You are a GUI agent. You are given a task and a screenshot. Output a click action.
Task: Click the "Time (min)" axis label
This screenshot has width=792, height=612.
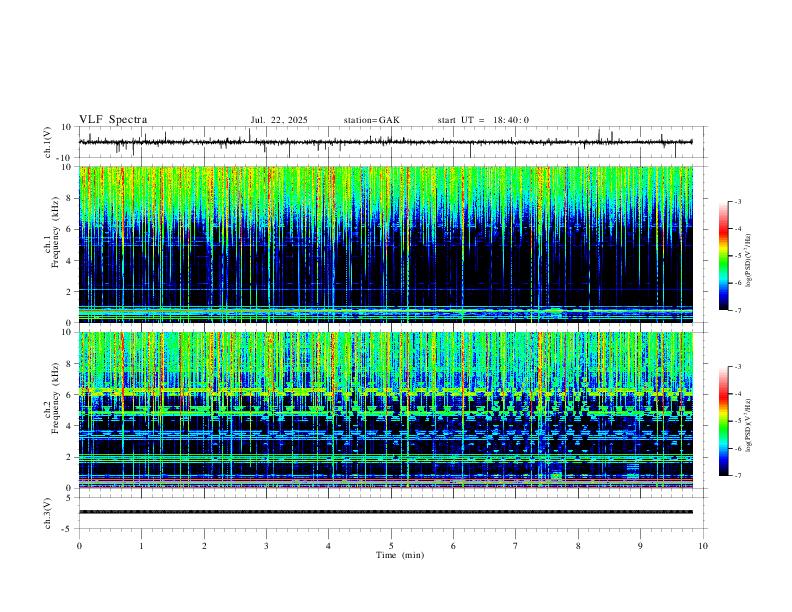[400, 555]
